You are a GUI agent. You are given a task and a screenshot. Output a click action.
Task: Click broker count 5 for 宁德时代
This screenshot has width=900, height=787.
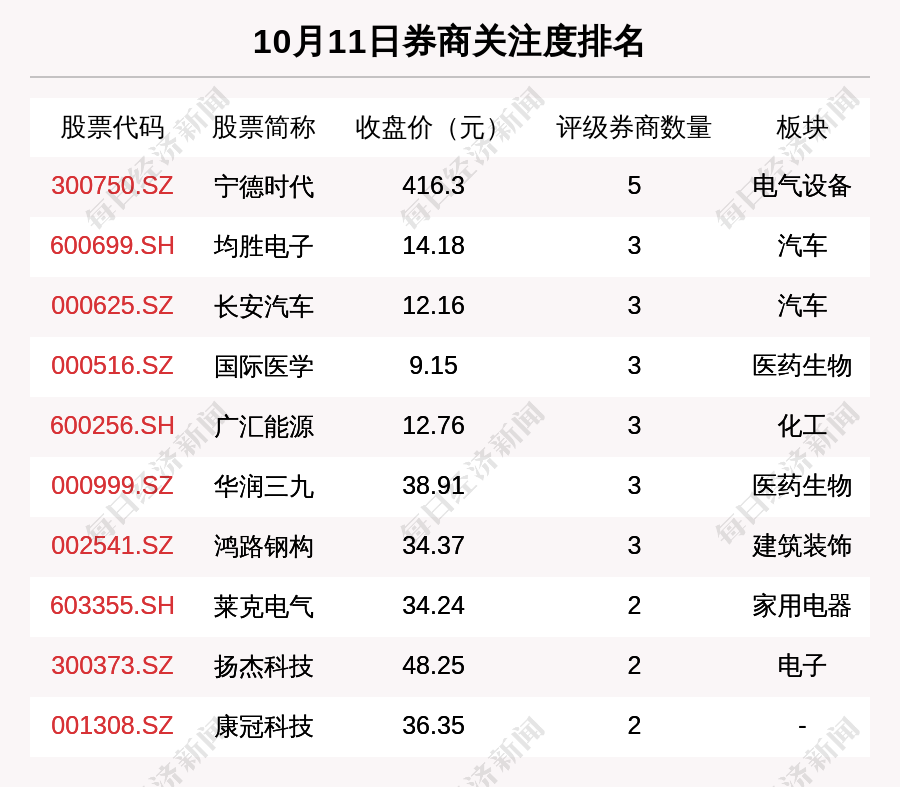[634, 186]
